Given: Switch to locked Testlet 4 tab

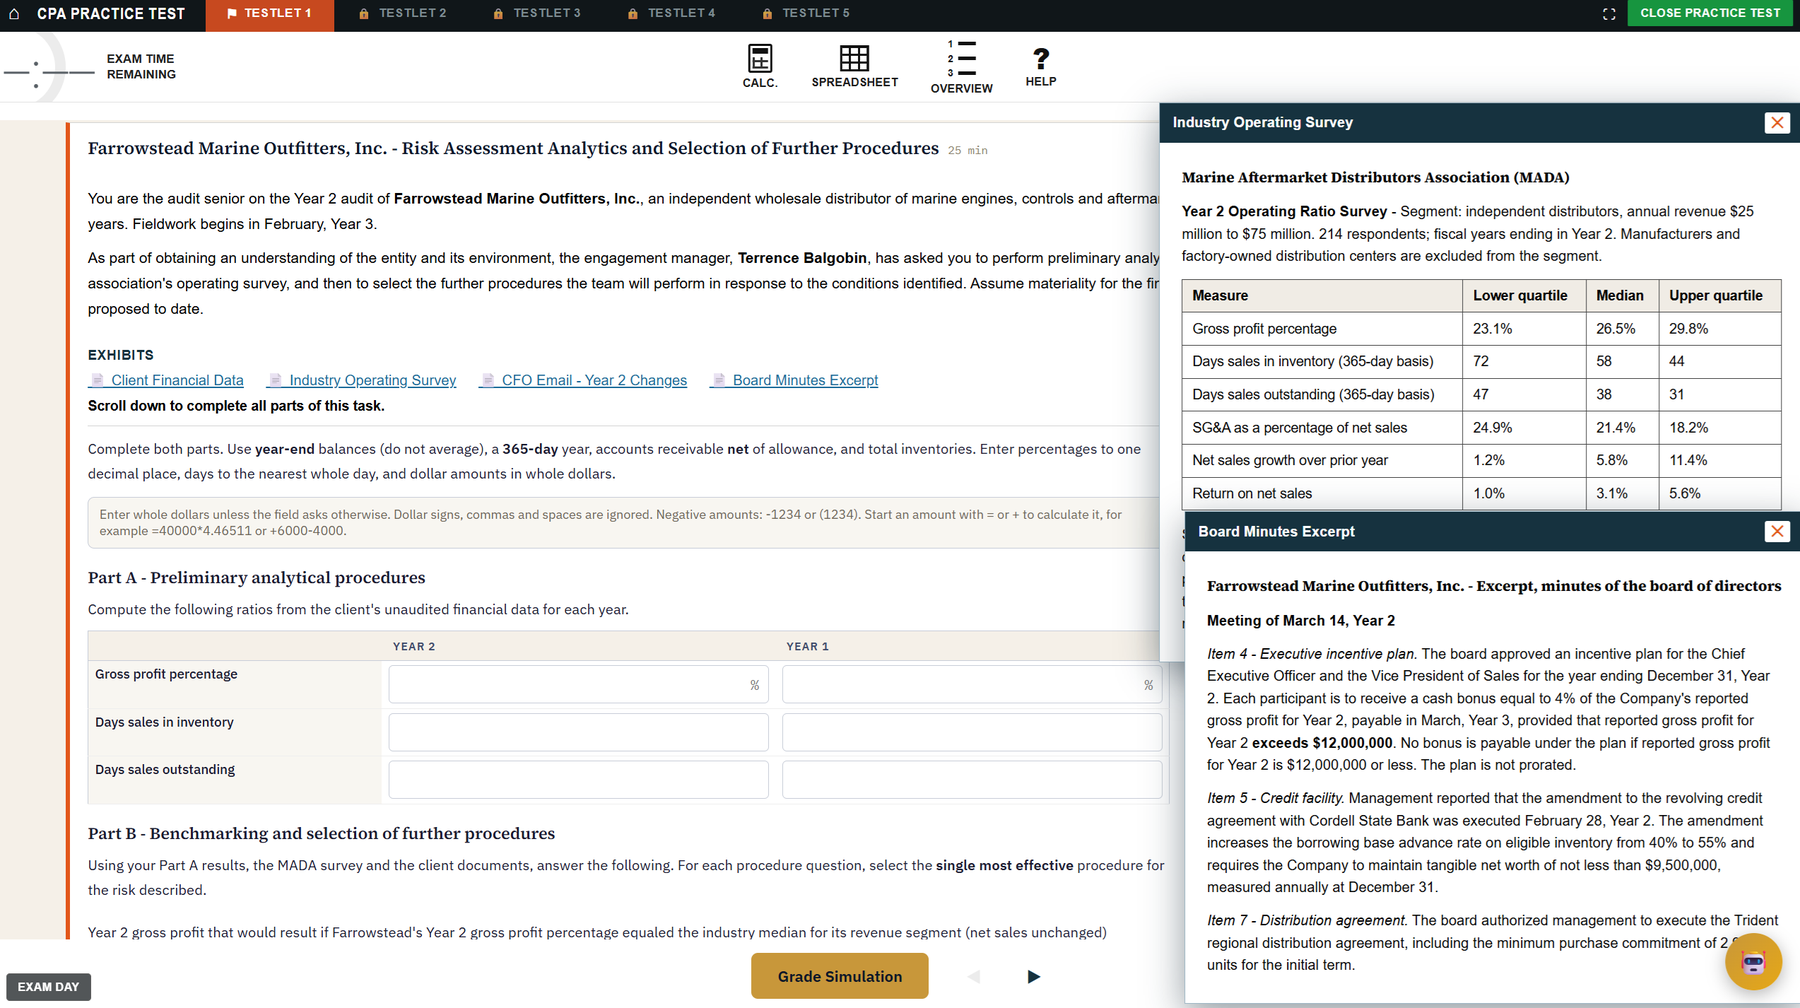Looking at the screenshot, I should tap(671, 14).
